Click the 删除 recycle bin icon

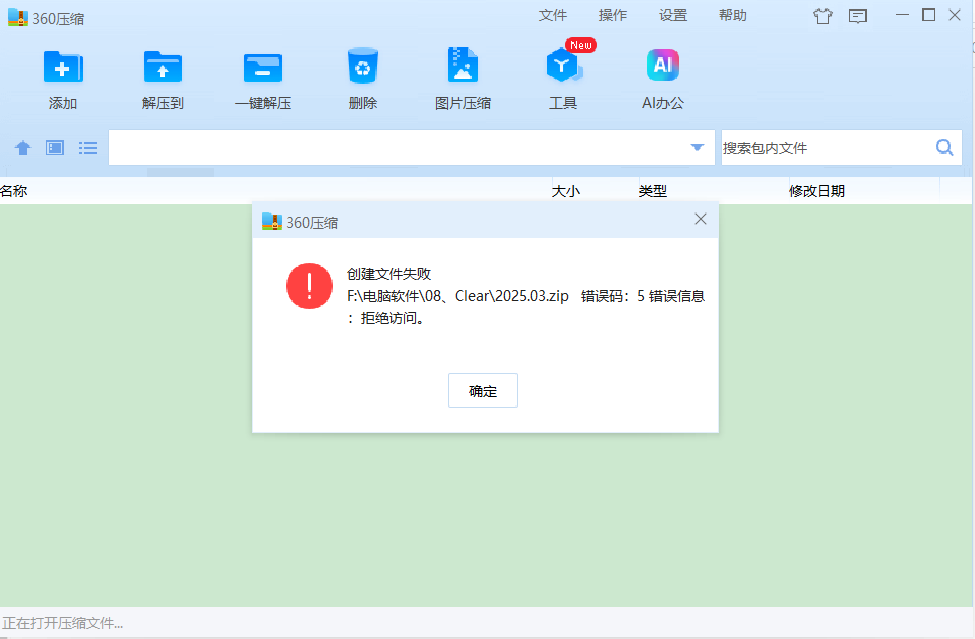(x=363, y=67)
